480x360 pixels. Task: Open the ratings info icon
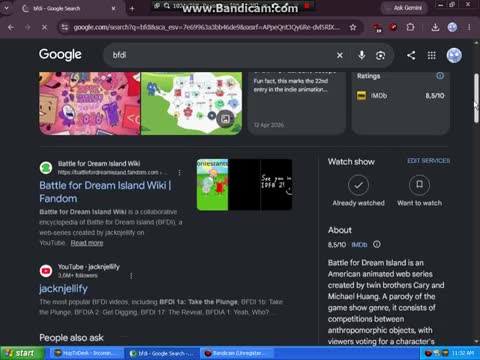tap(440, 76)
